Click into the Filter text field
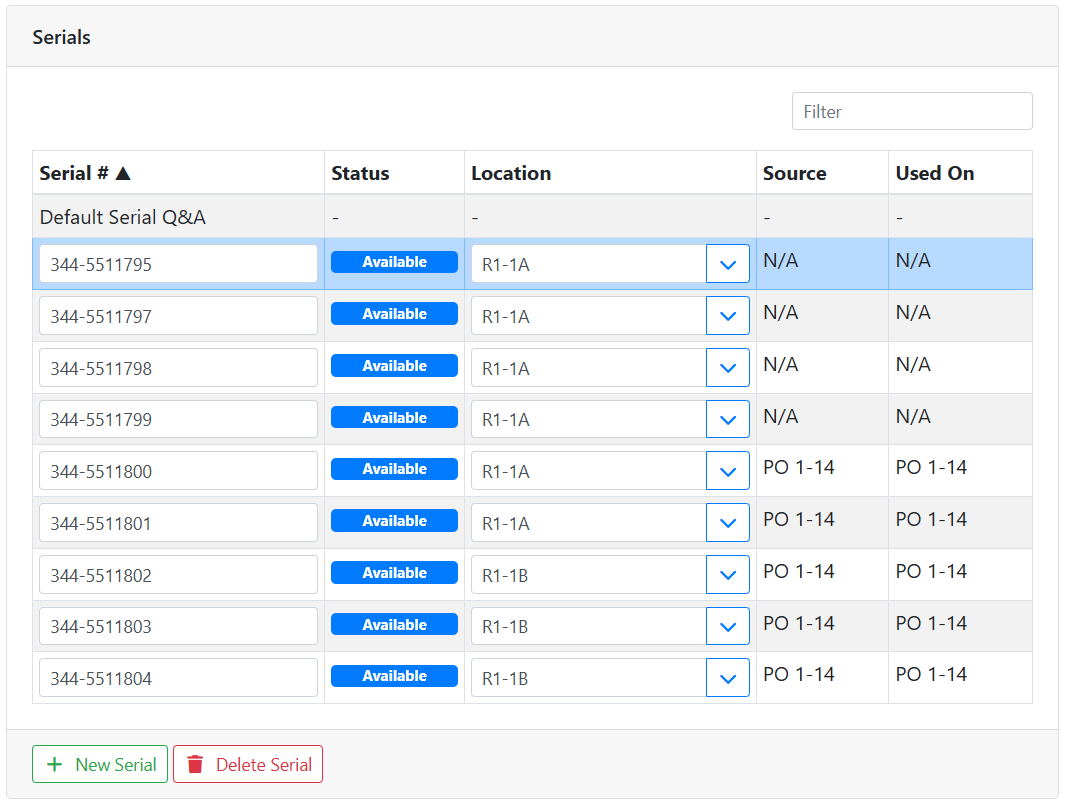The width and height of the screenshot is (1071, 810). [911, 111]
